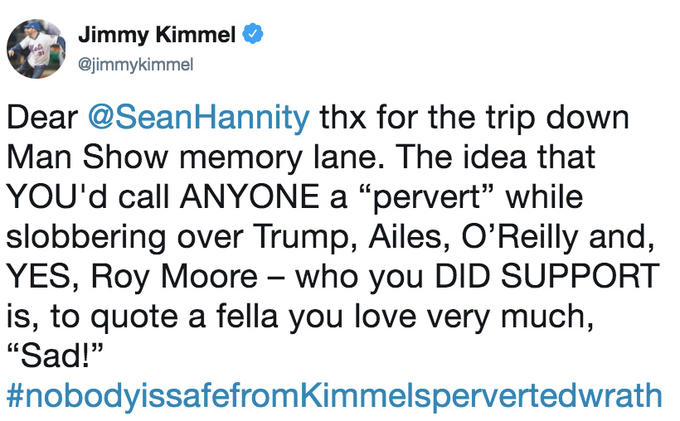The image size is (680, 421).
Task: Click the word "slobbering" in the tweet
Action: pyautogui.click(x=86, y=237)
